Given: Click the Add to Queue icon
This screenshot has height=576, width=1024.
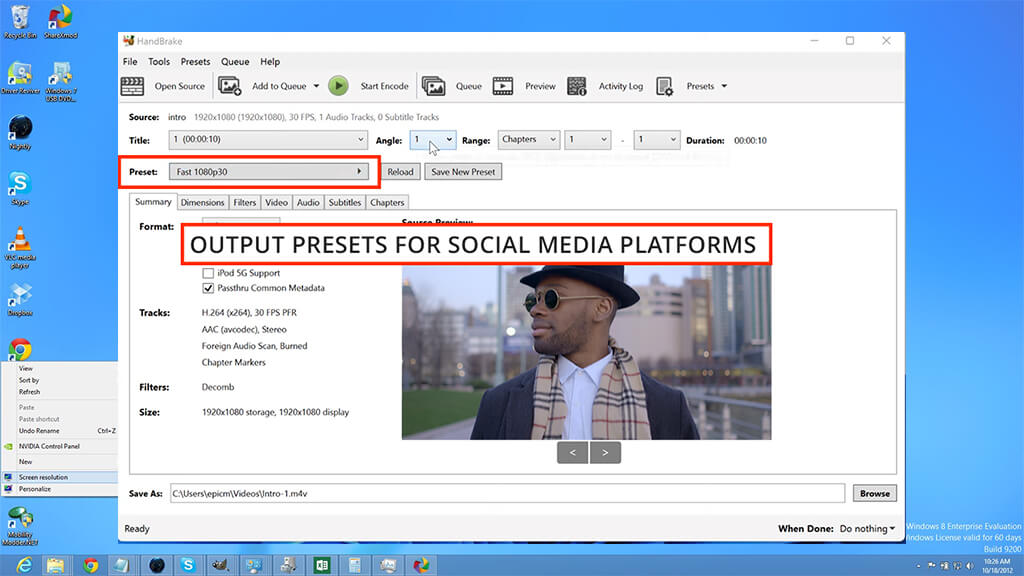Looking at the screenshot, I should [230, 87].
